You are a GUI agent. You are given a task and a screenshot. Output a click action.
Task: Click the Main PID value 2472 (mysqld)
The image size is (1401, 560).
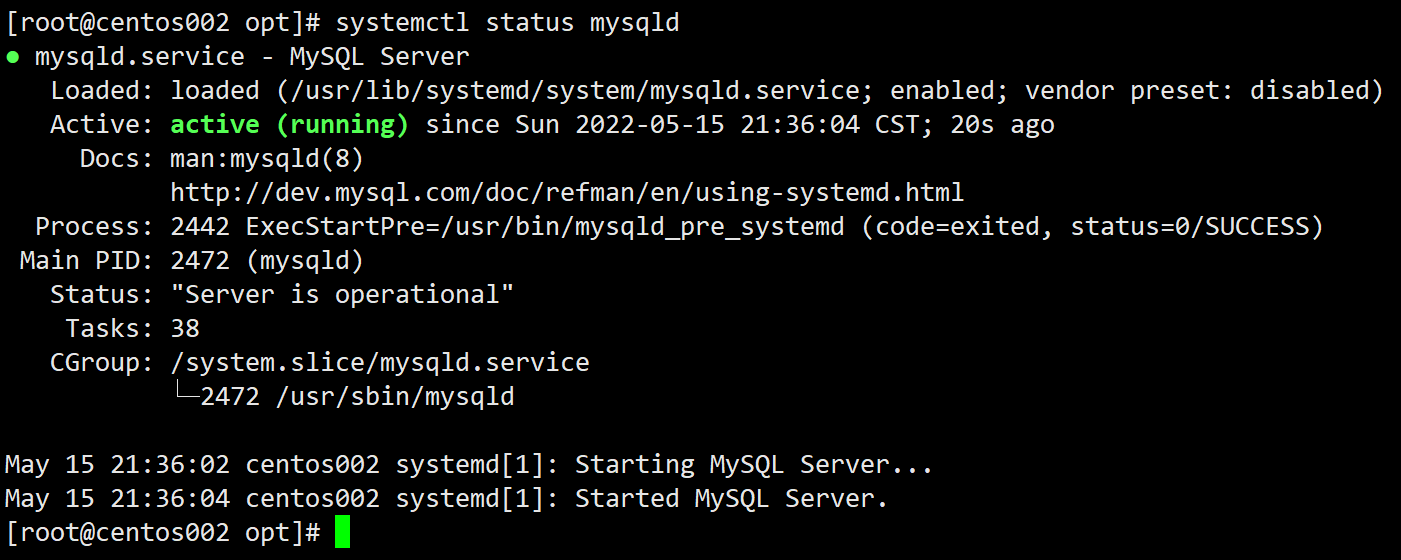coord(266,261)
